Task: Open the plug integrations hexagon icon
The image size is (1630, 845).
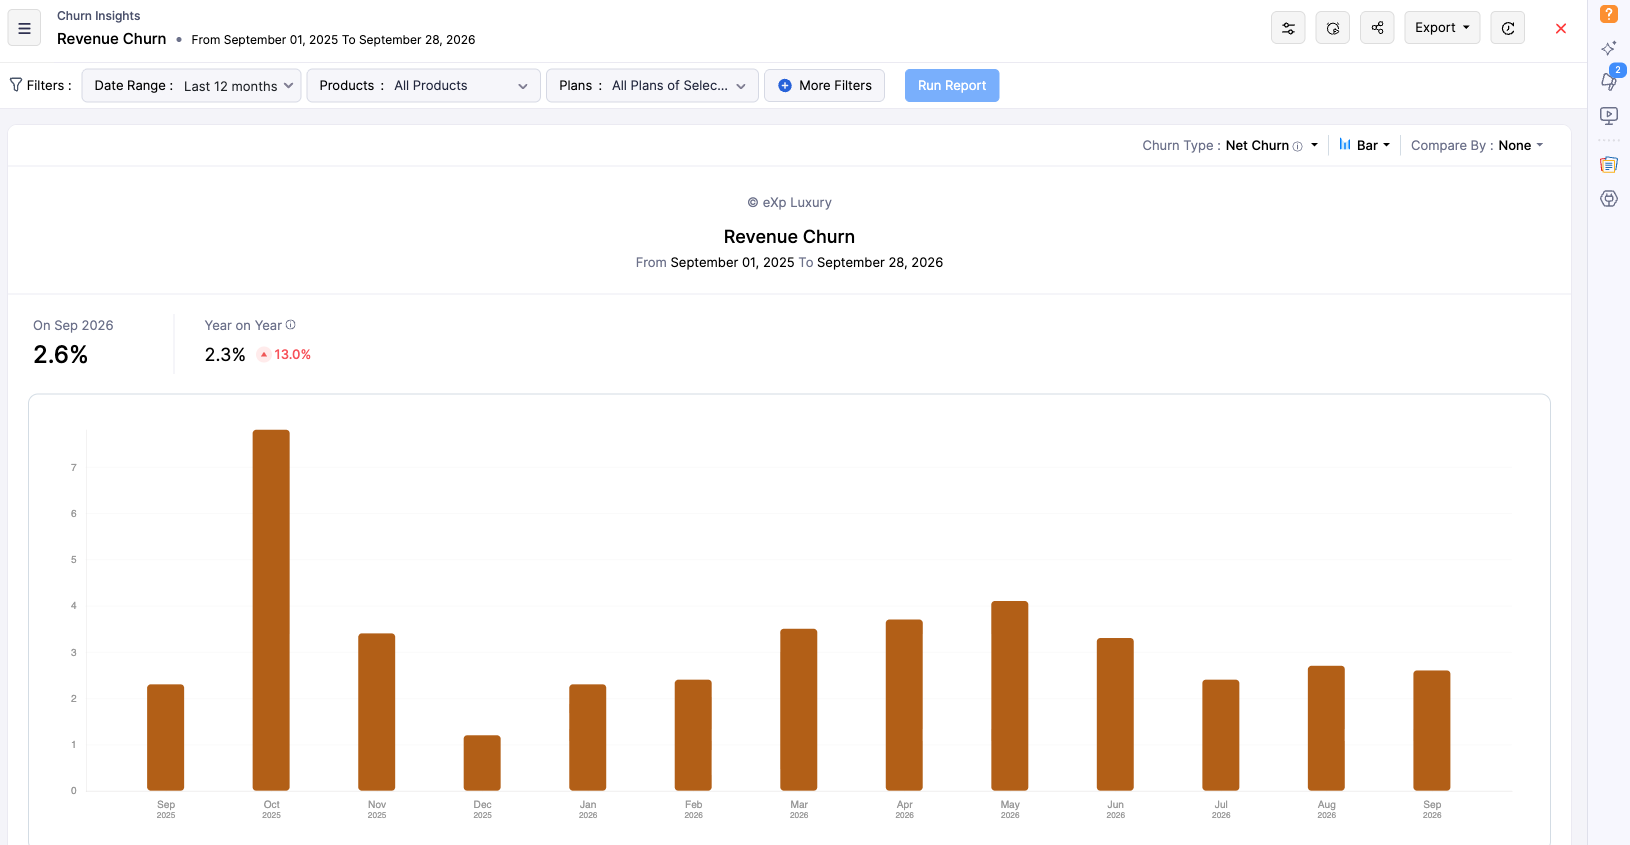Action: pyautogui.click(x=1609, y=198)
